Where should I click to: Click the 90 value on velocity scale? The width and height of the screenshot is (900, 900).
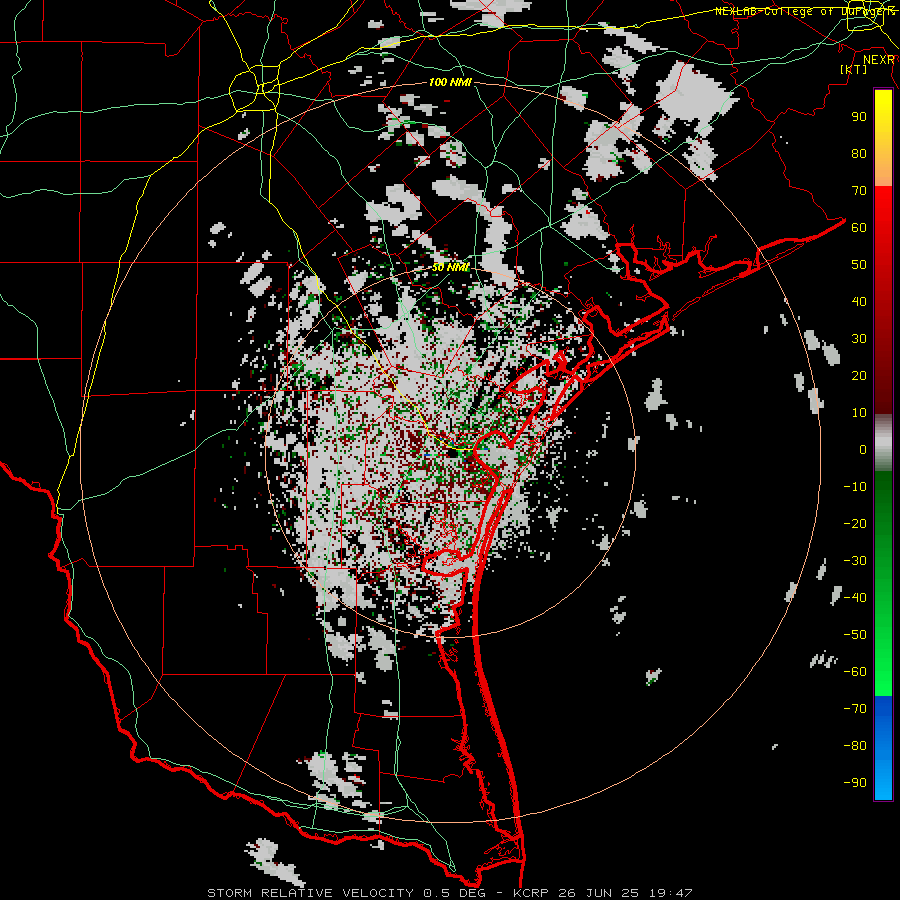tap(859, 117)
